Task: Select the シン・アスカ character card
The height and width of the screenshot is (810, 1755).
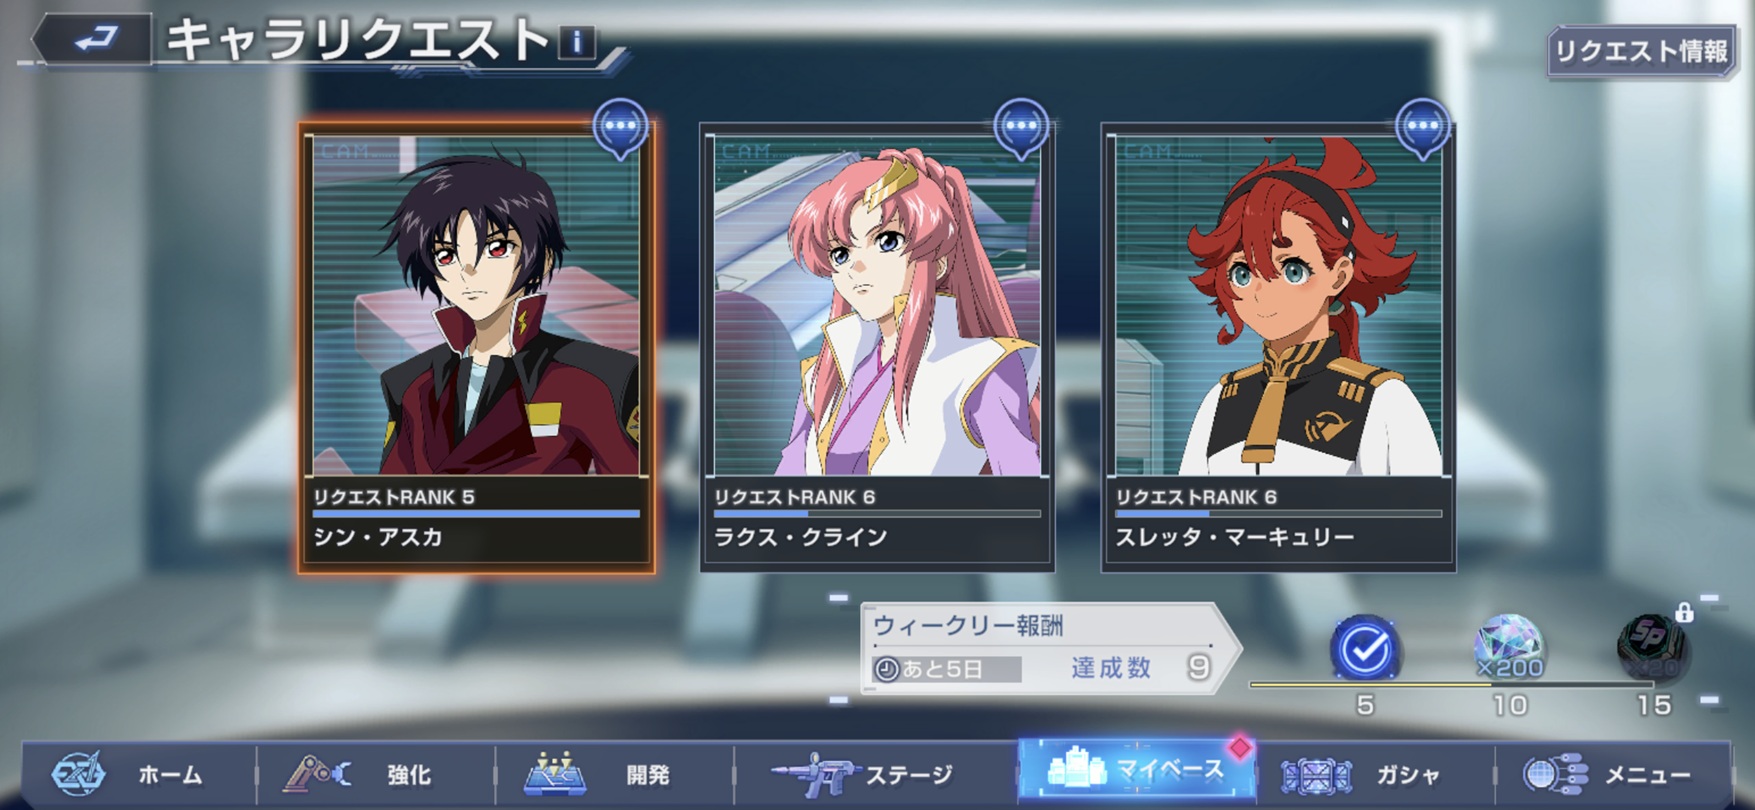Action: tap(476, 347)
